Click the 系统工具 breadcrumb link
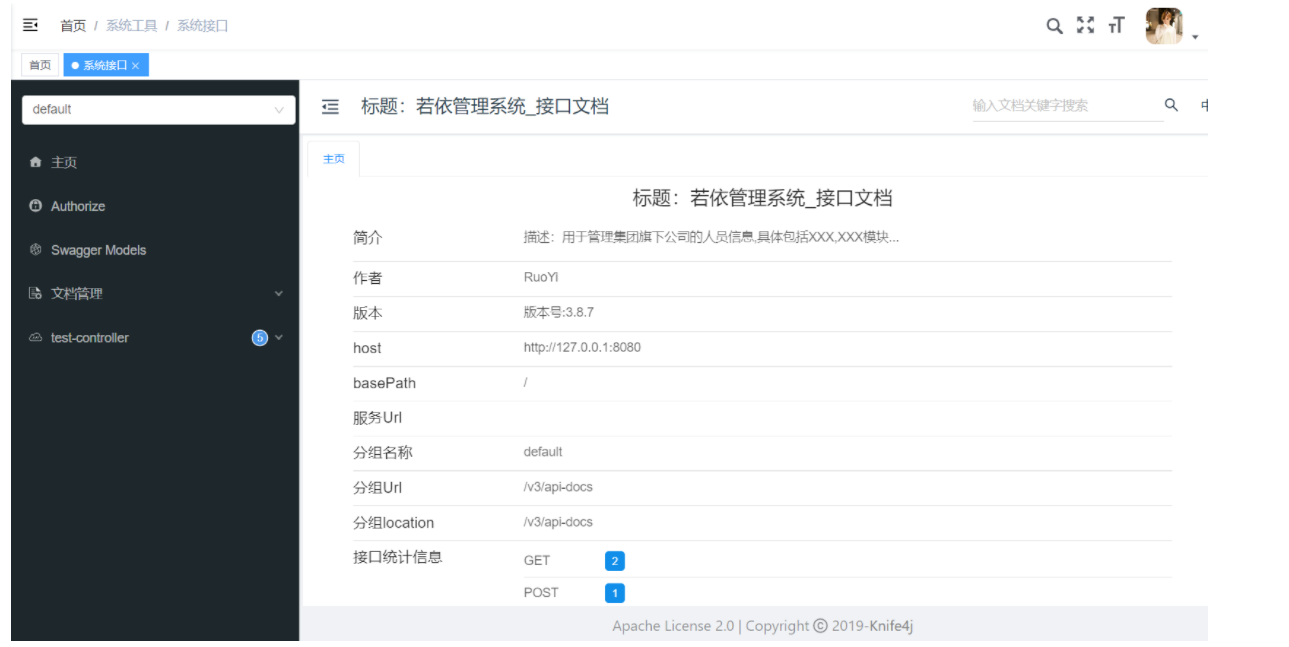 (x=131, y=25)
